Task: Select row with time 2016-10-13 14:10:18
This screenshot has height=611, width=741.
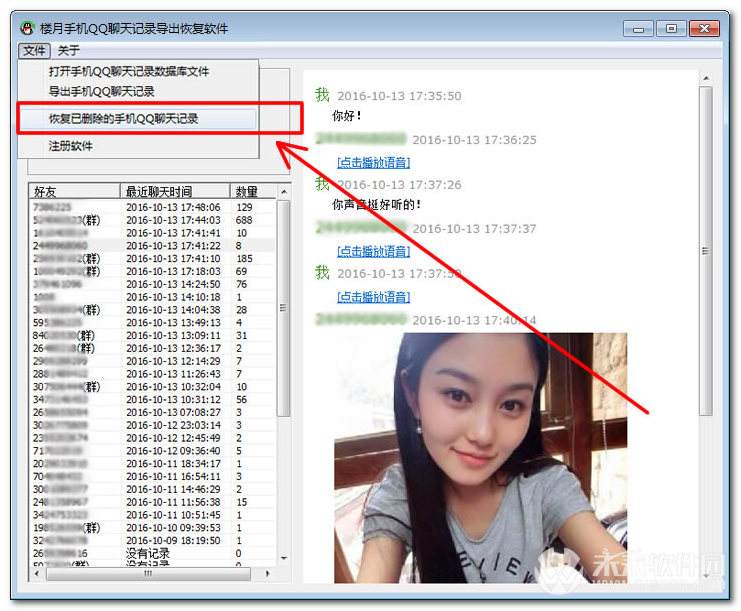Action: point(152,297)
